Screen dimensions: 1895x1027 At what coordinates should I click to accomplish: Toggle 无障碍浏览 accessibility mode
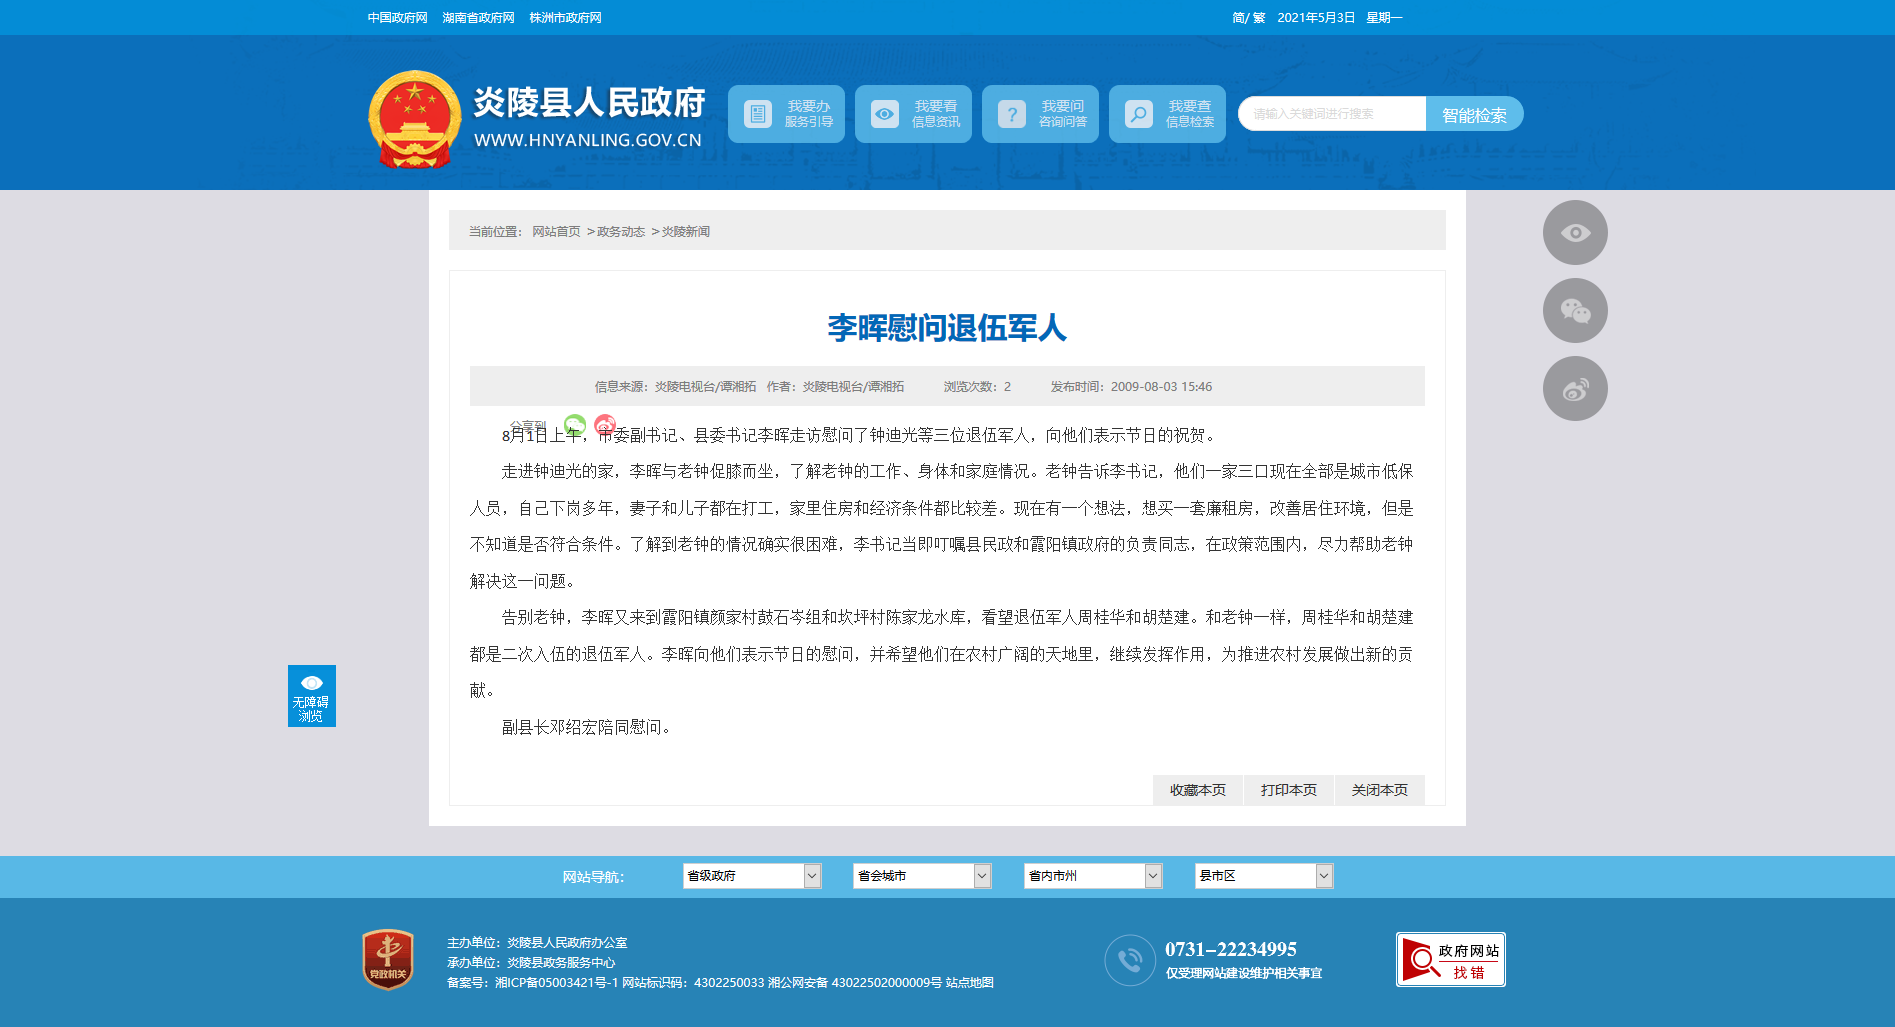[311, 696]
